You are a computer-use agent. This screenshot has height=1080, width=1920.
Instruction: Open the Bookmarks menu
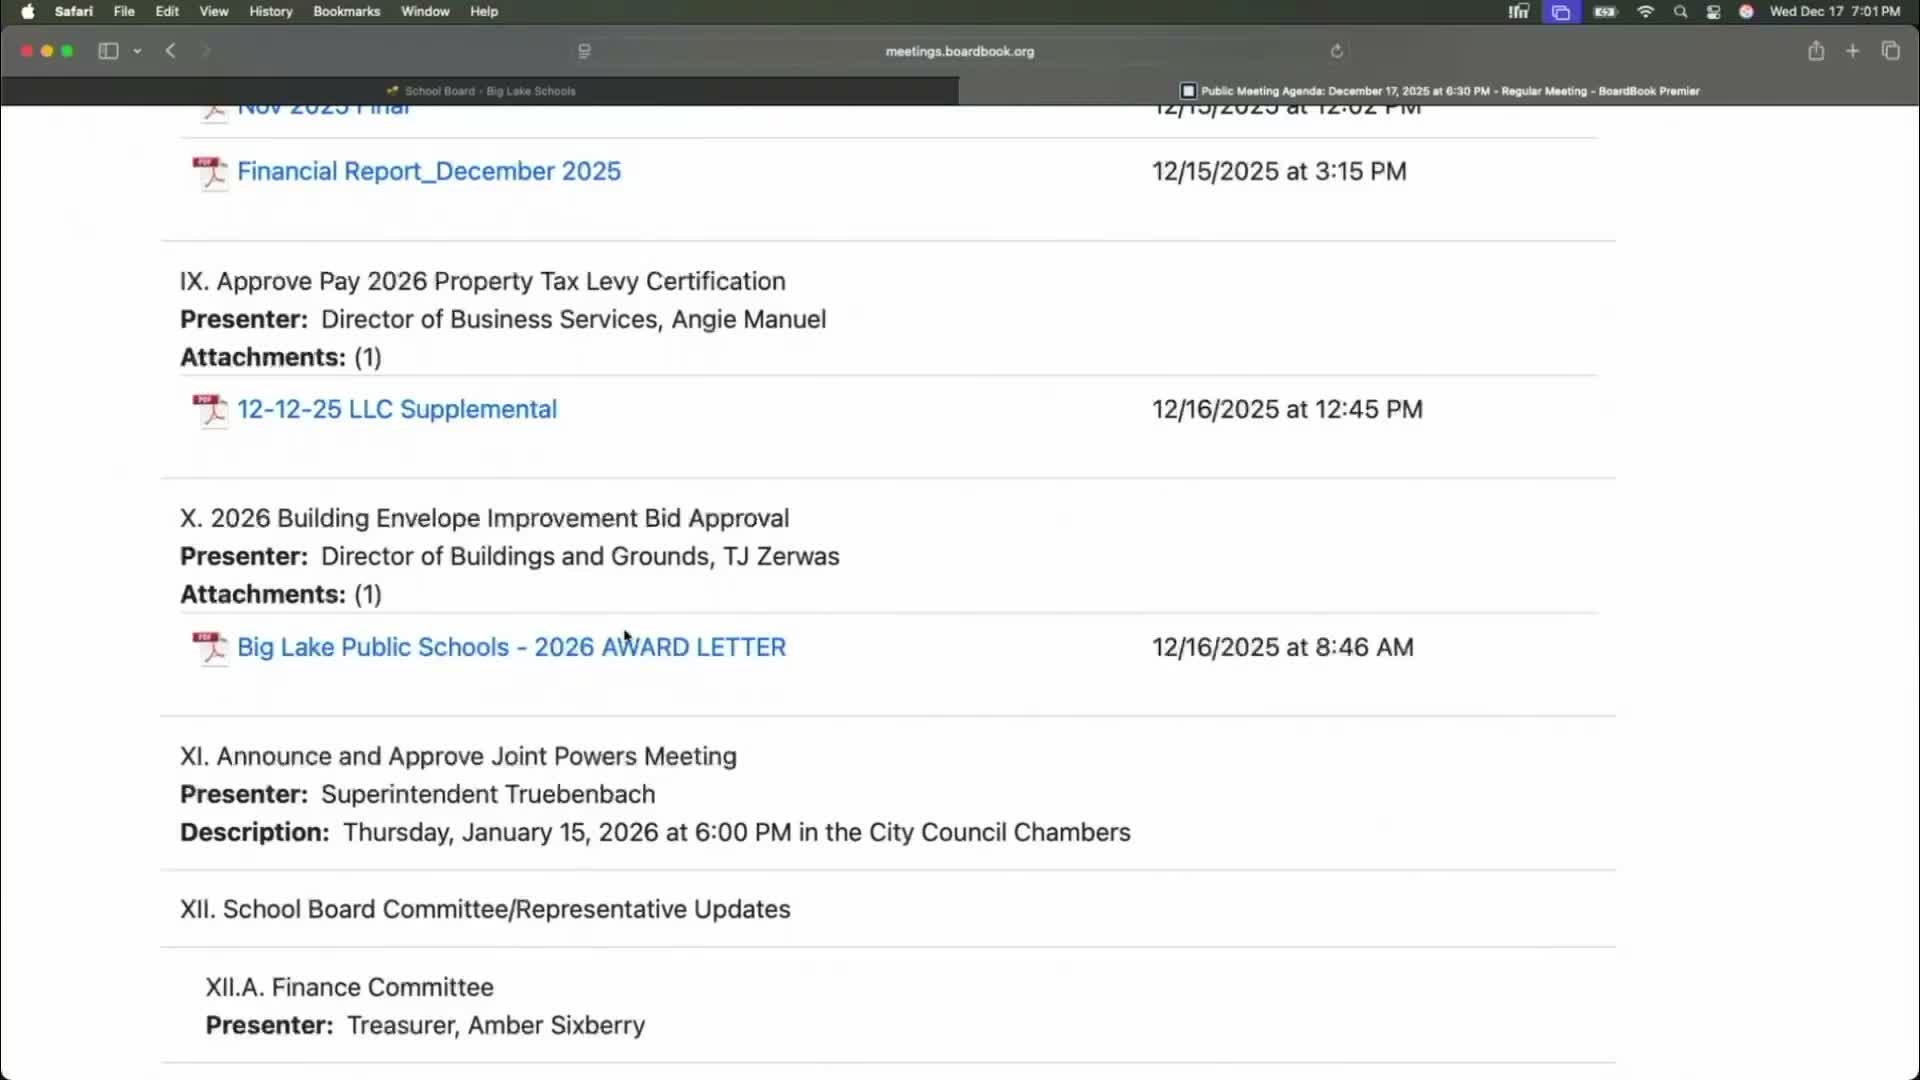click(346, 11)
